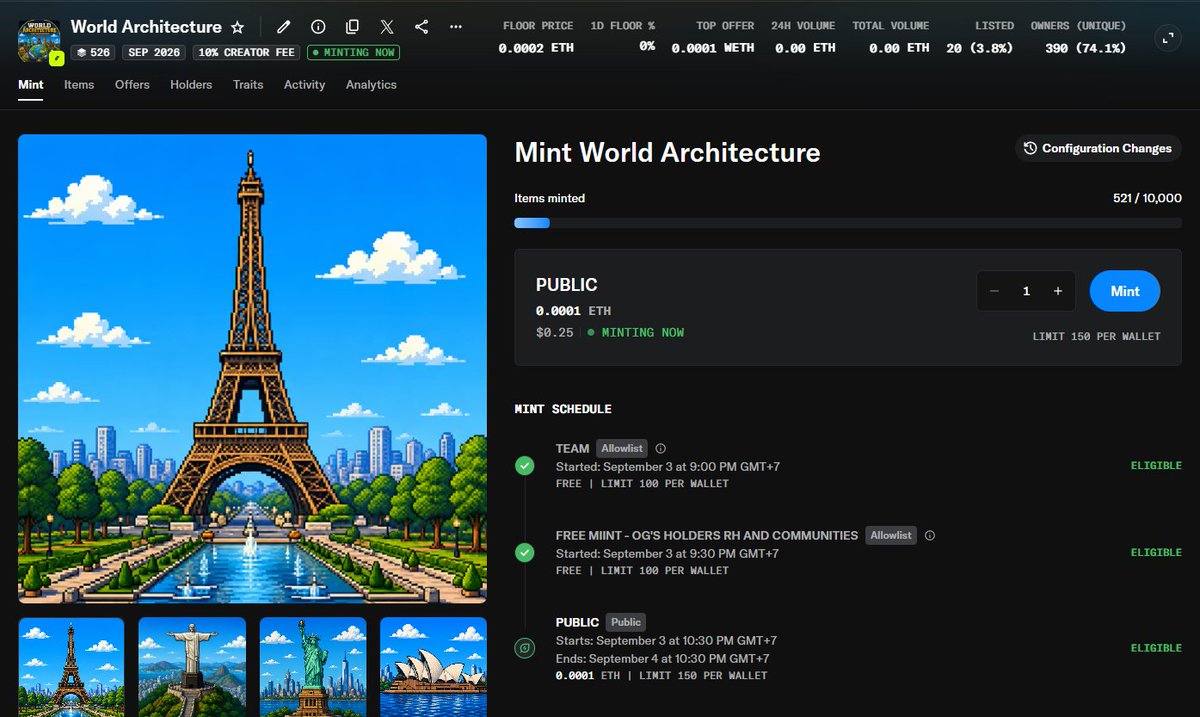Click ELIGIBLE label for FREE MIINT stage
Viewport: 1200px width, 717px height.
point(1156,552)
